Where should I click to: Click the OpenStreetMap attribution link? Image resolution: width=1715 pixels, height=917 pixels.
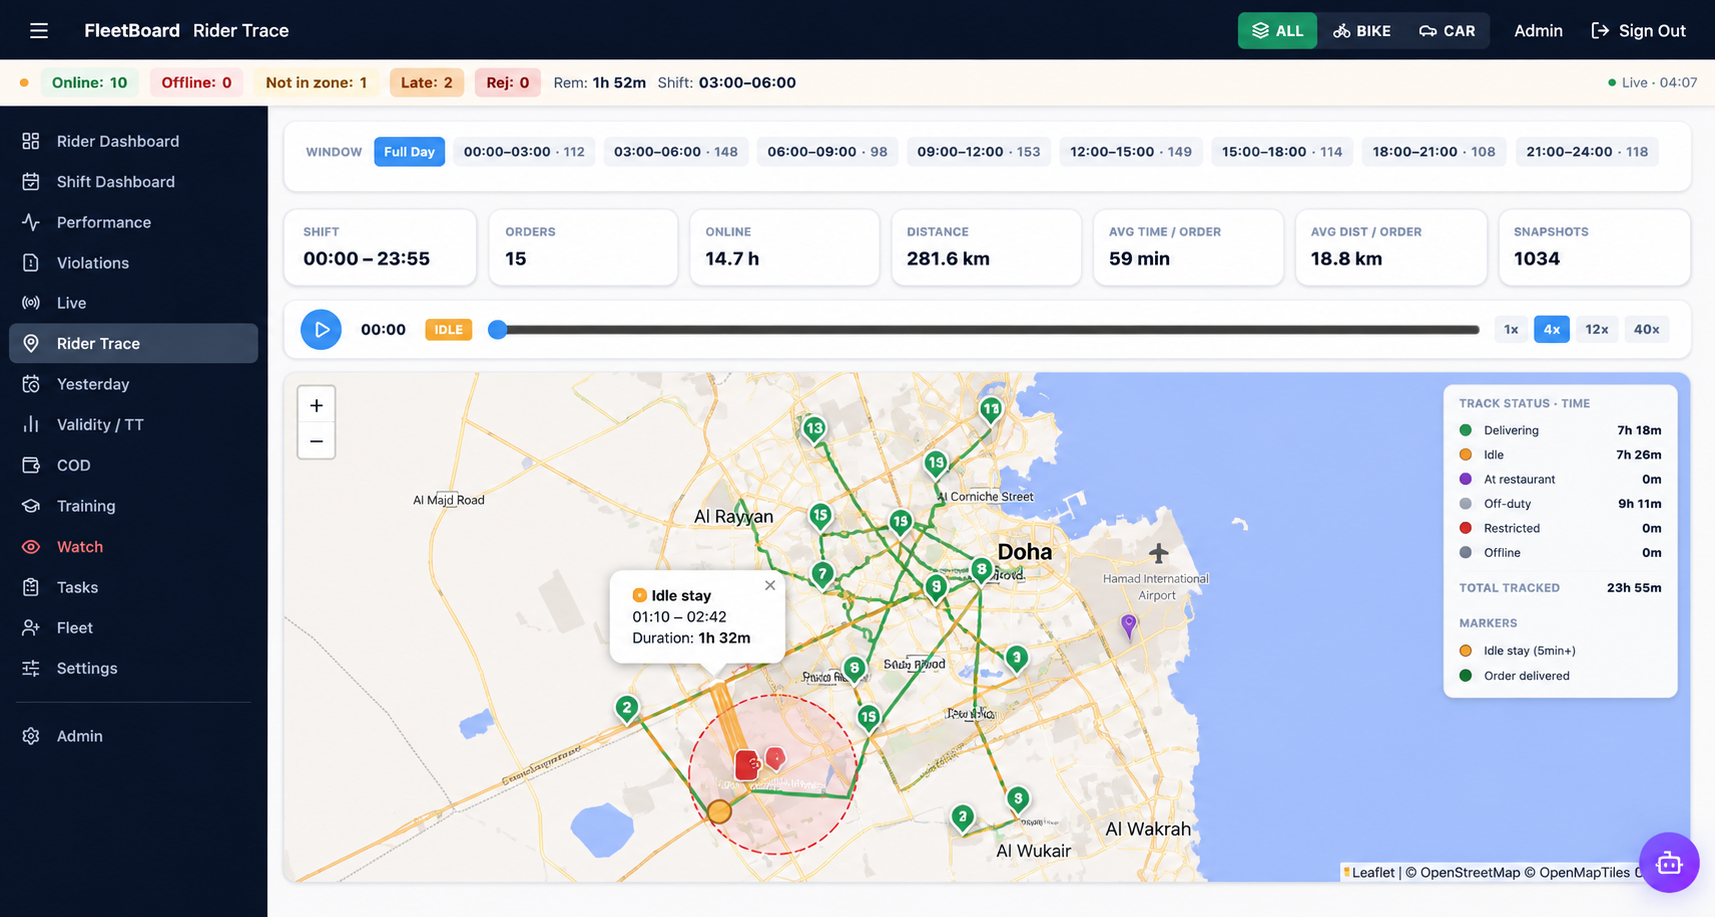(1469, 873)
